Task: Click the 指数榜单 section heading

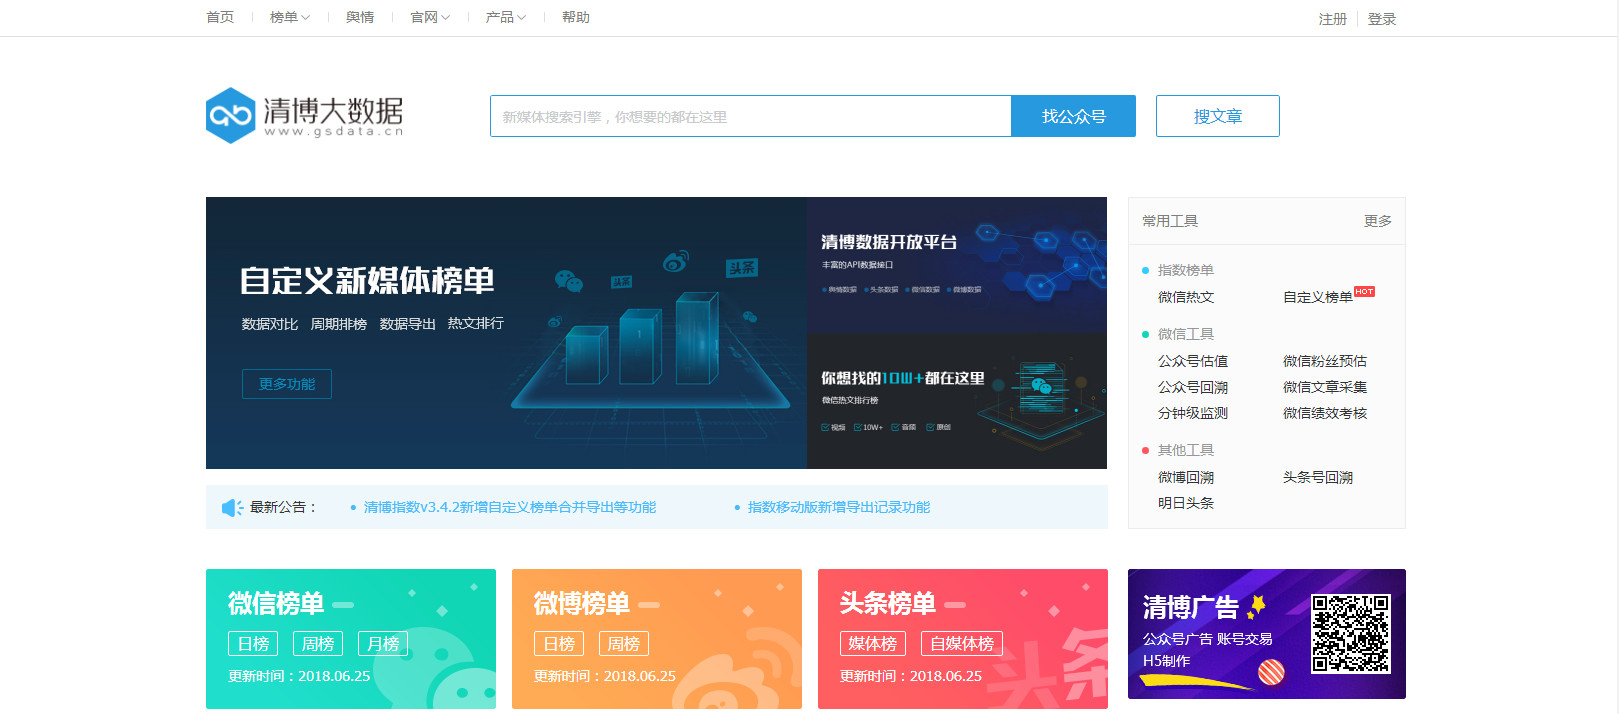Action: (x=1186, y=270)
